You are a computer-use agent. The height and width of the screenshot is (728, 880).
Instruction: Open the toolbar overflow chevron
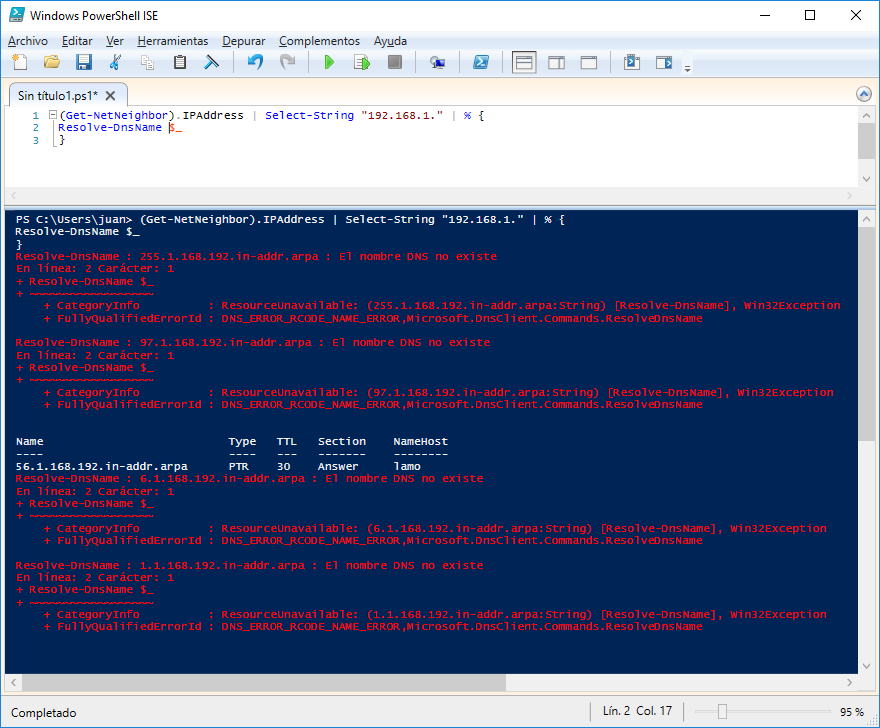686,67
